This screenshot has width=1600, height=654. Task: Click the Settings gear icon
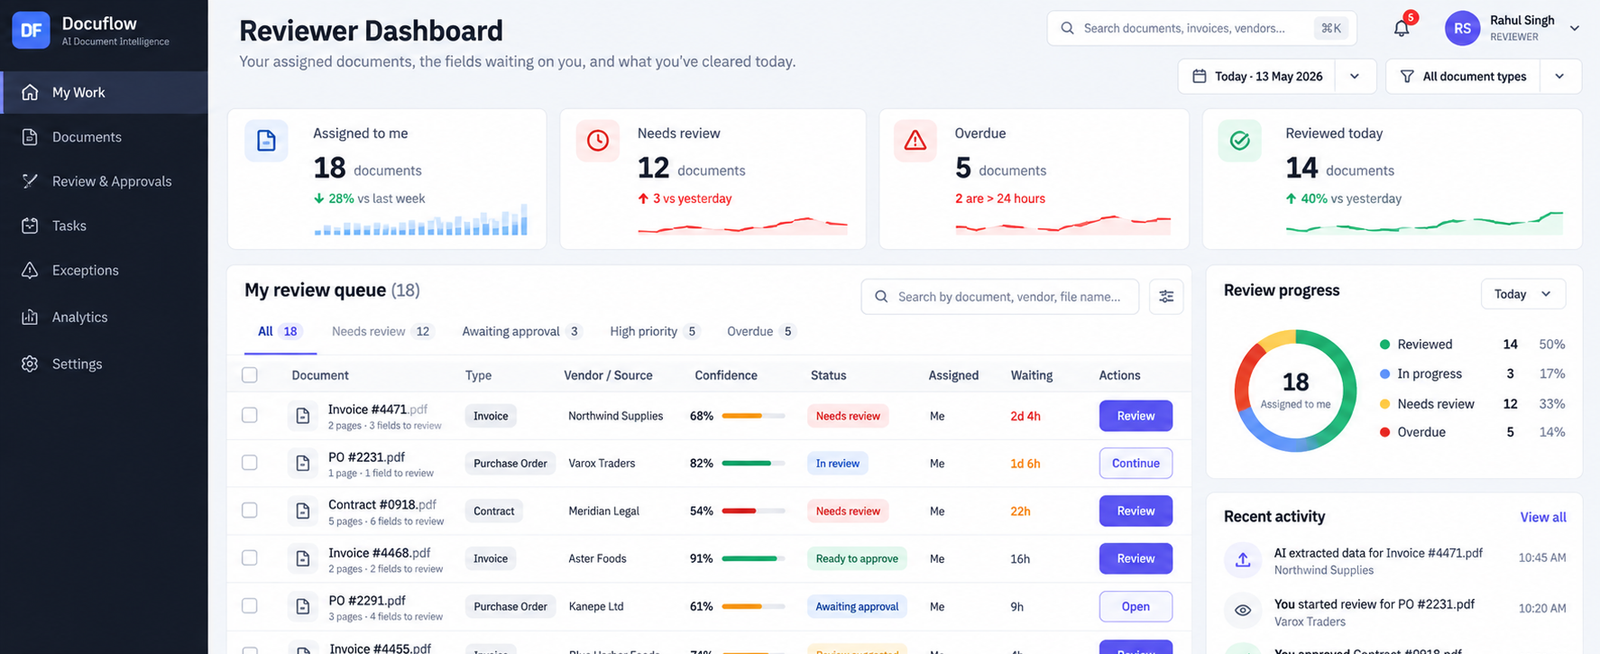tap(30, 364)
